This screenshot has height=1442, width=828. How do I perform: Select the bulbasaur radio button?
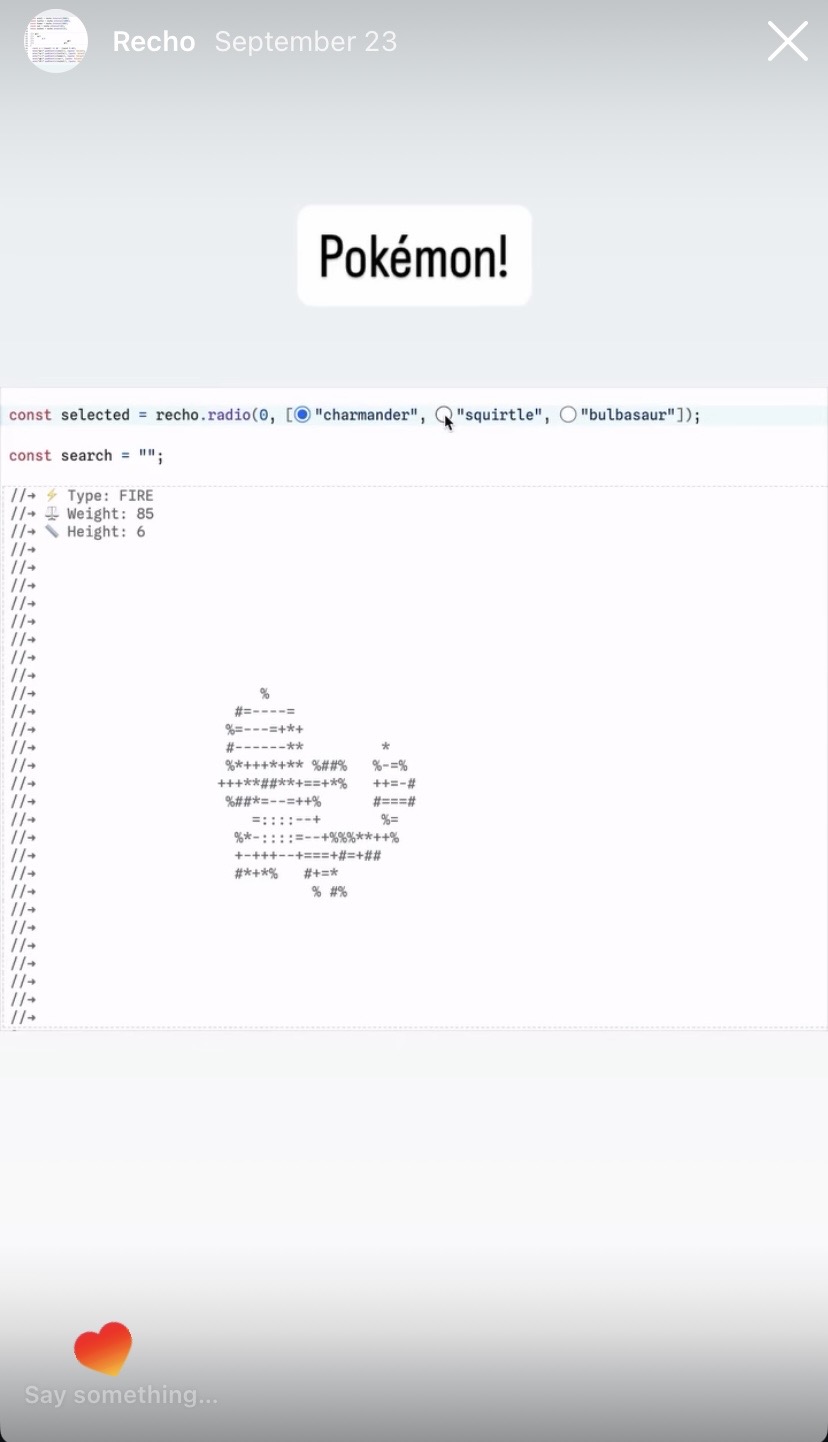pyautogui.click(x=568, y=415)
